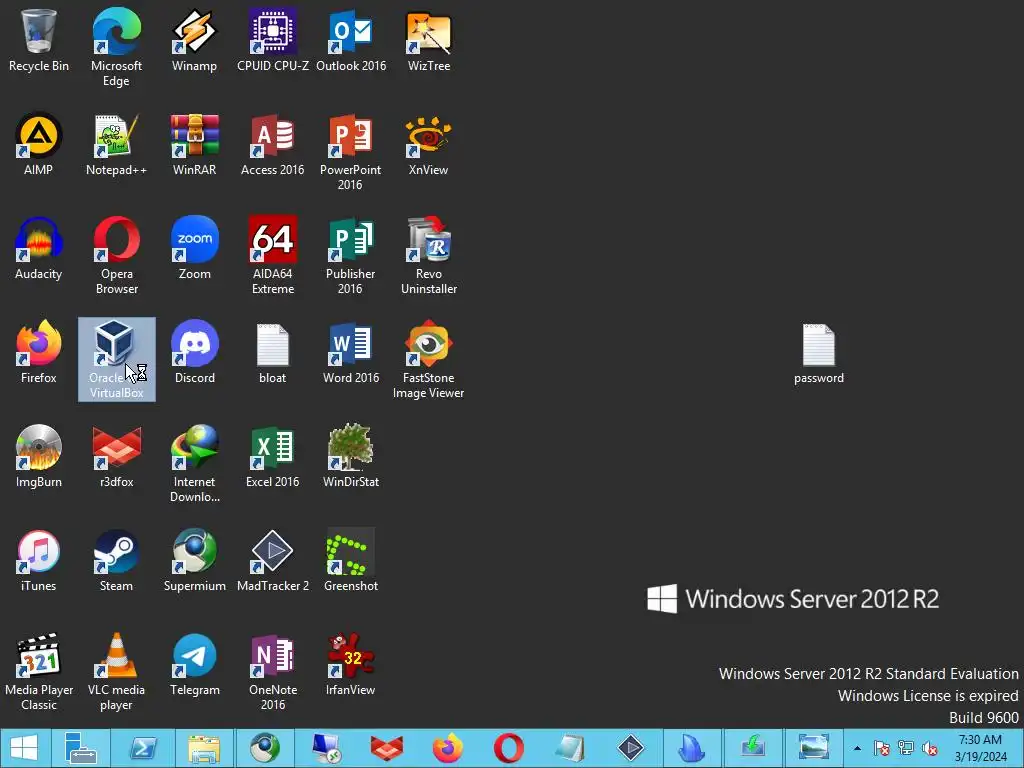Viewport: 1024px width, 768px height.
Task: Switch to MadTracker in the taskbar
Action: coord(630,748)
